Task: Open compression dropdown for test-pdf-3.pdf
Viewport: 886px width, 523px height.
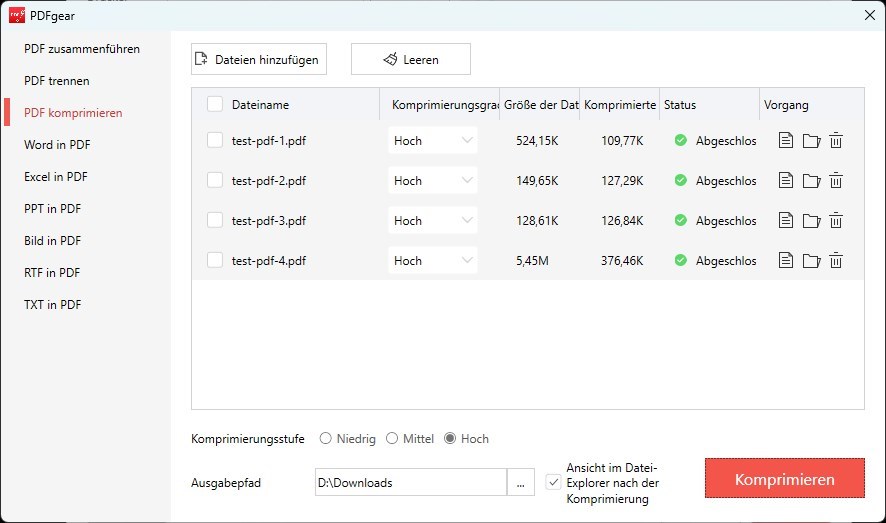Action: point(432,220)
